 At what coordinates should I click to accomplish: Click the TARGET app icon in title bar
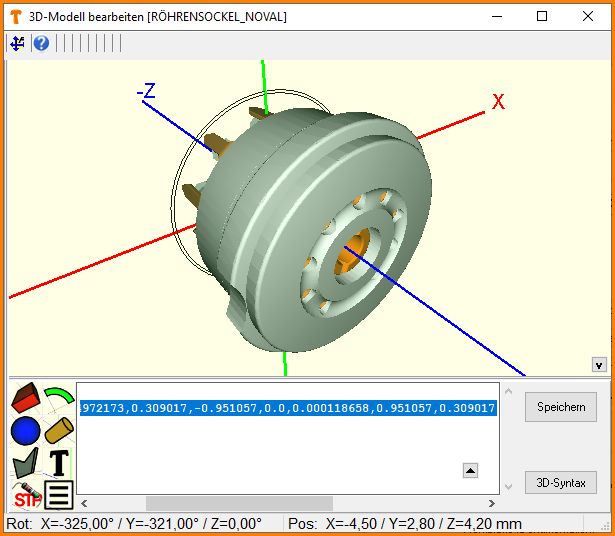pyautogui.click(x=16, y=17)
